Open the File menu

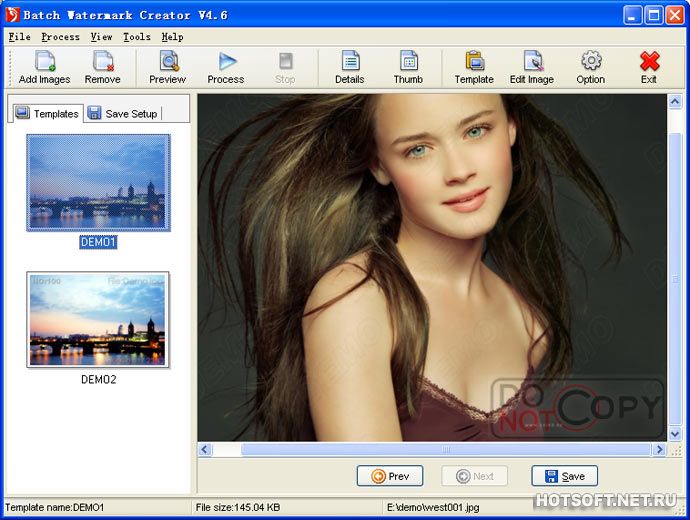19,37
